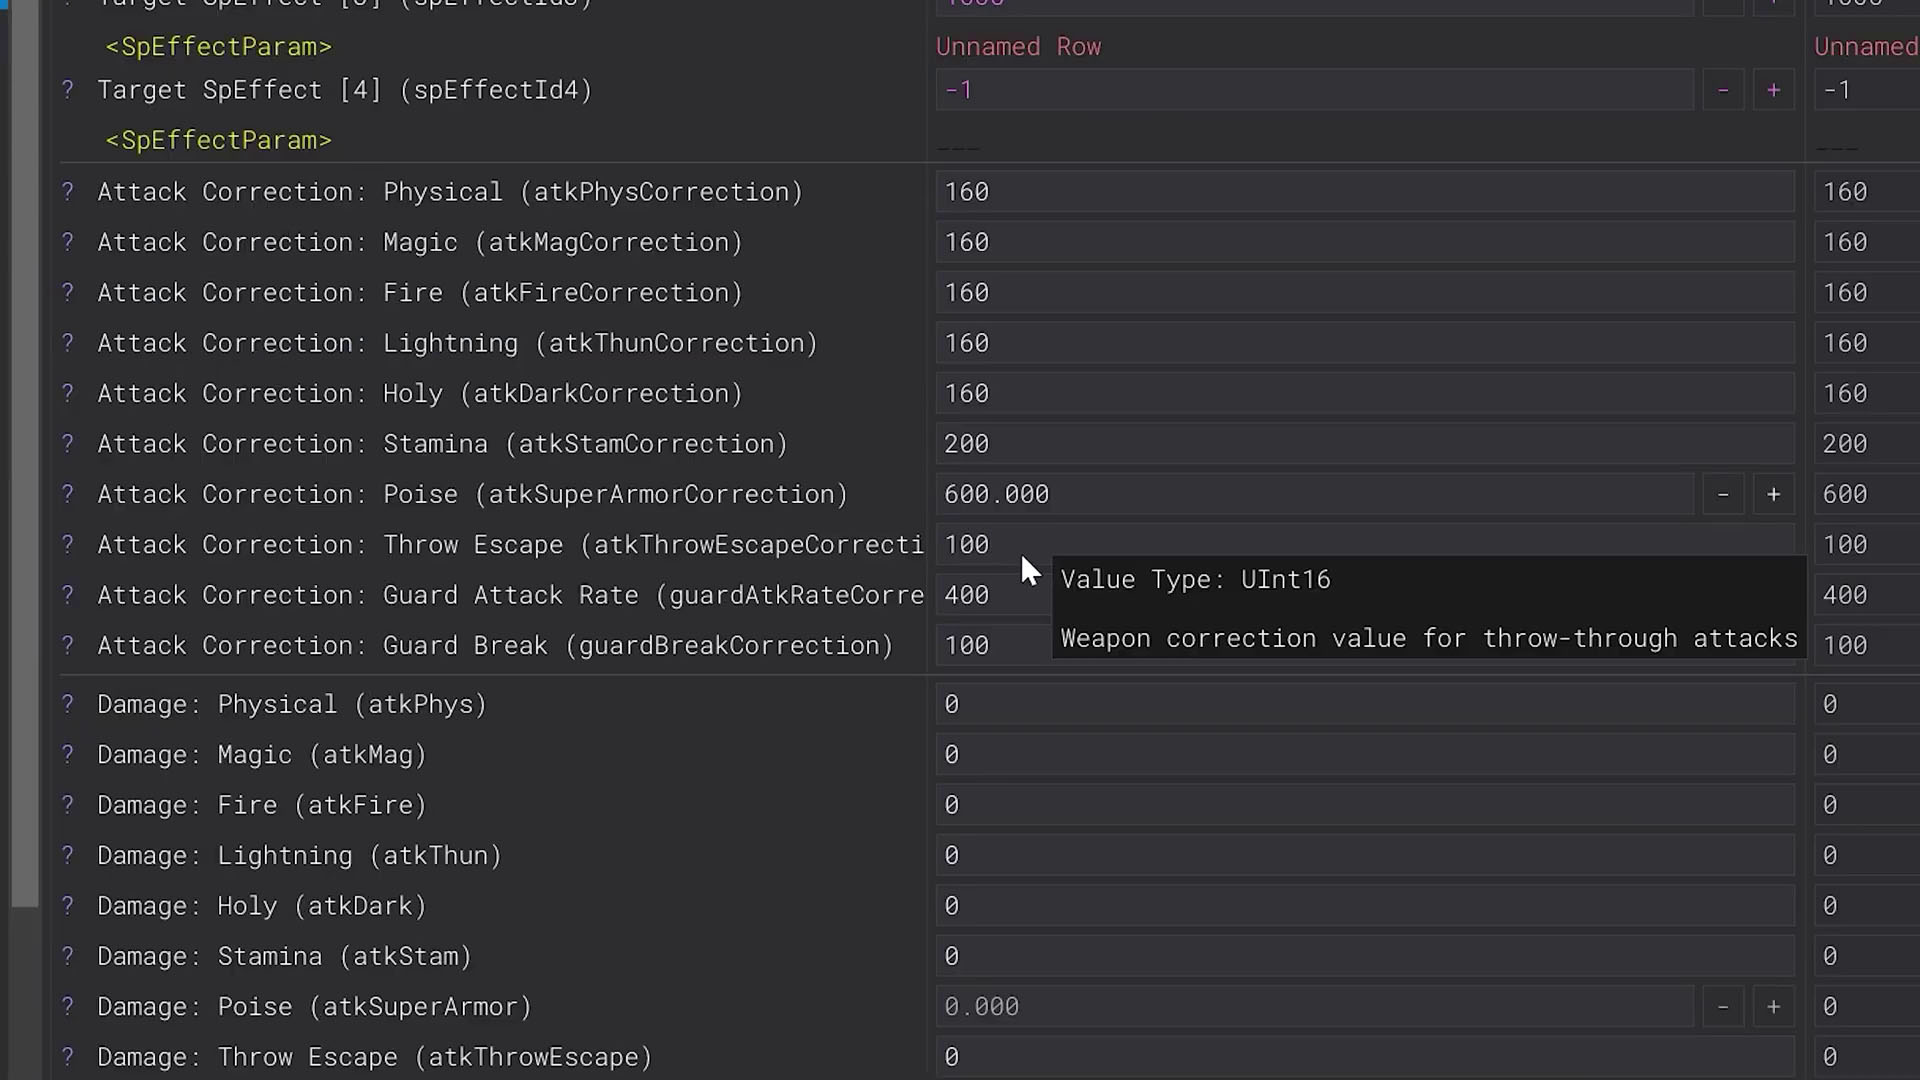Click help icon for Attack Correction: Physical

point(68,192)
